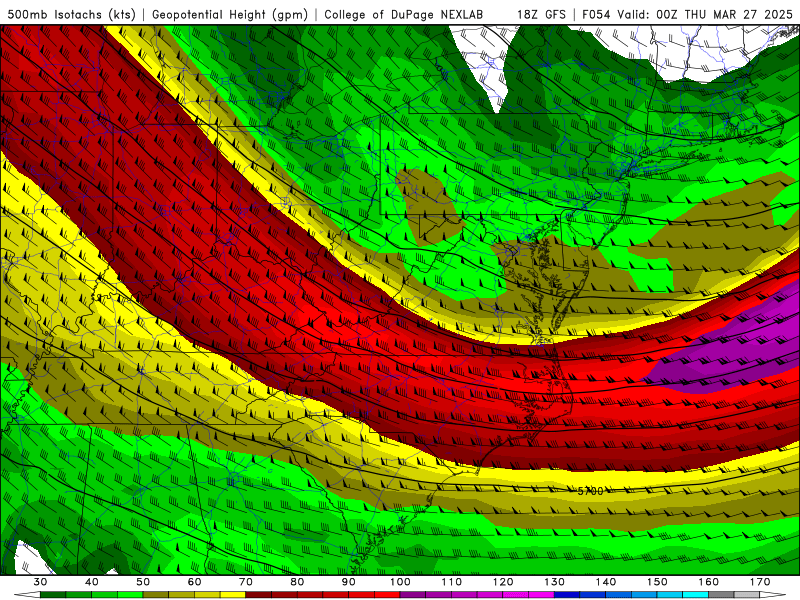Click the '170' legend value
The height and width of the screenshot is (600, 800).
coord(760,582)
